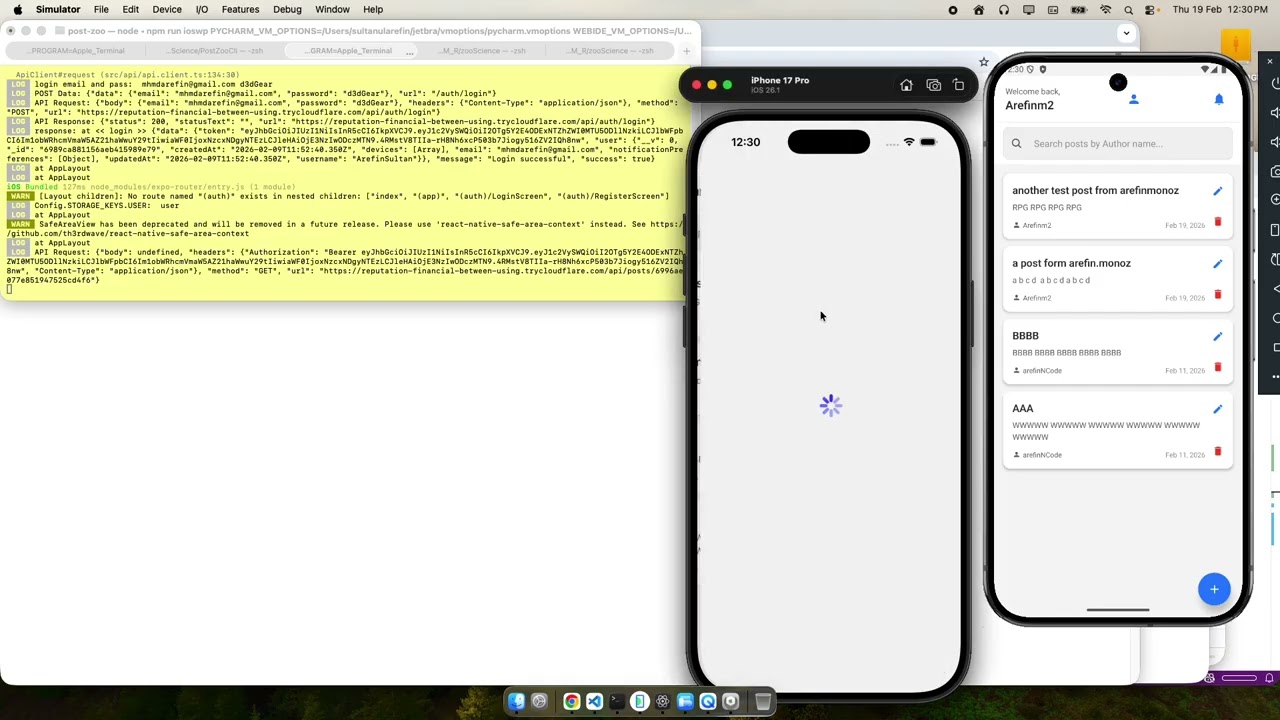The image size is (1280, 720).
Task: Open Wi-Fi status in menu bar
Action: [x=1105, y=10]
